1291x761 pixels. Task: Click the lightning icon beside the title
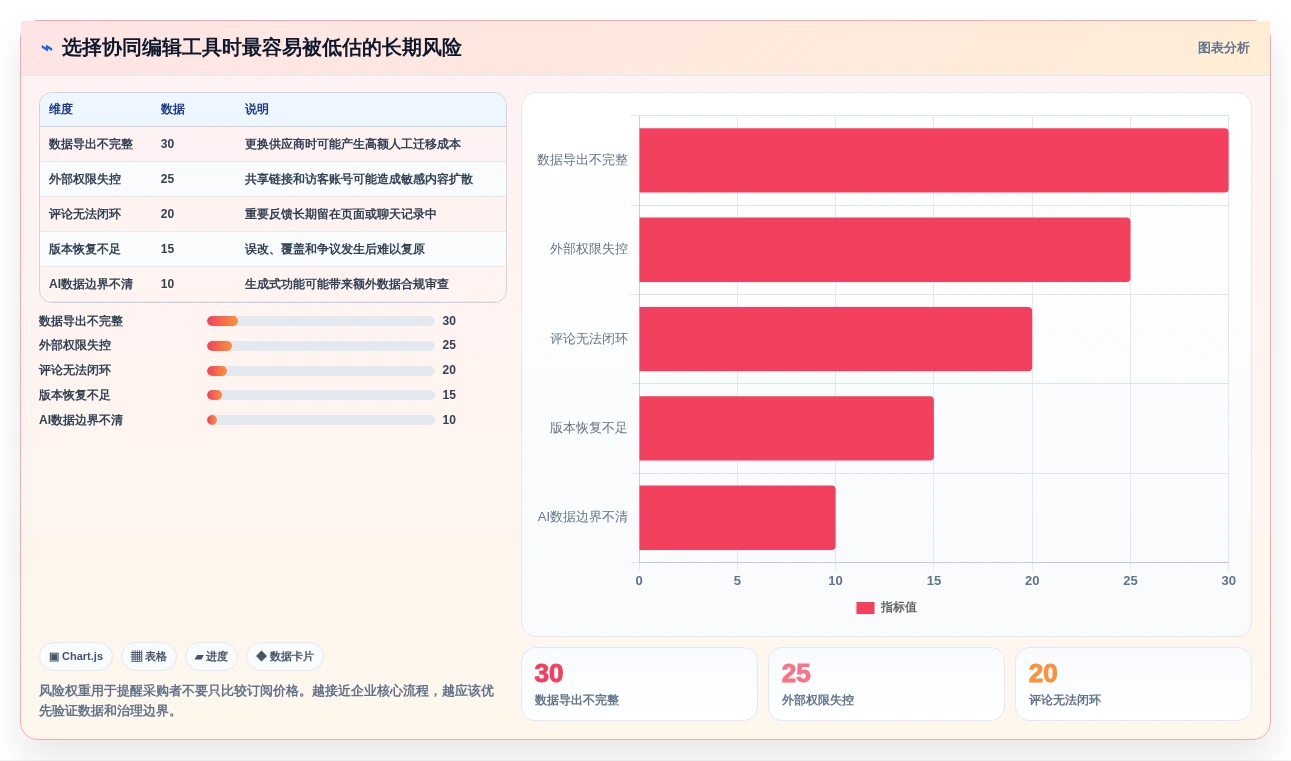(x=46, y=48)
